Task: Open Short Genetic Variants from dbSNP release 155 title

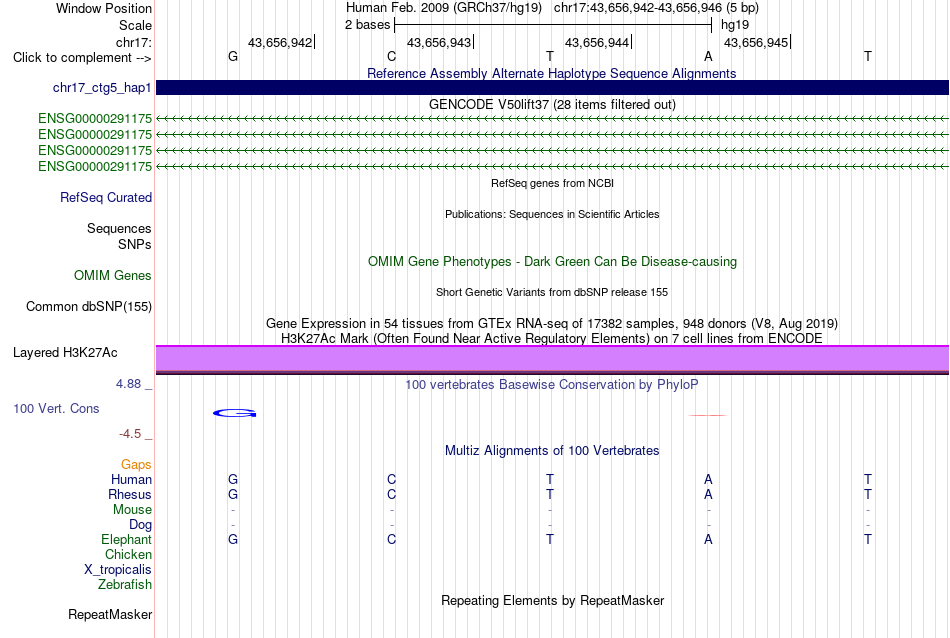Action: pyautogui.click(x=552, y=292)
